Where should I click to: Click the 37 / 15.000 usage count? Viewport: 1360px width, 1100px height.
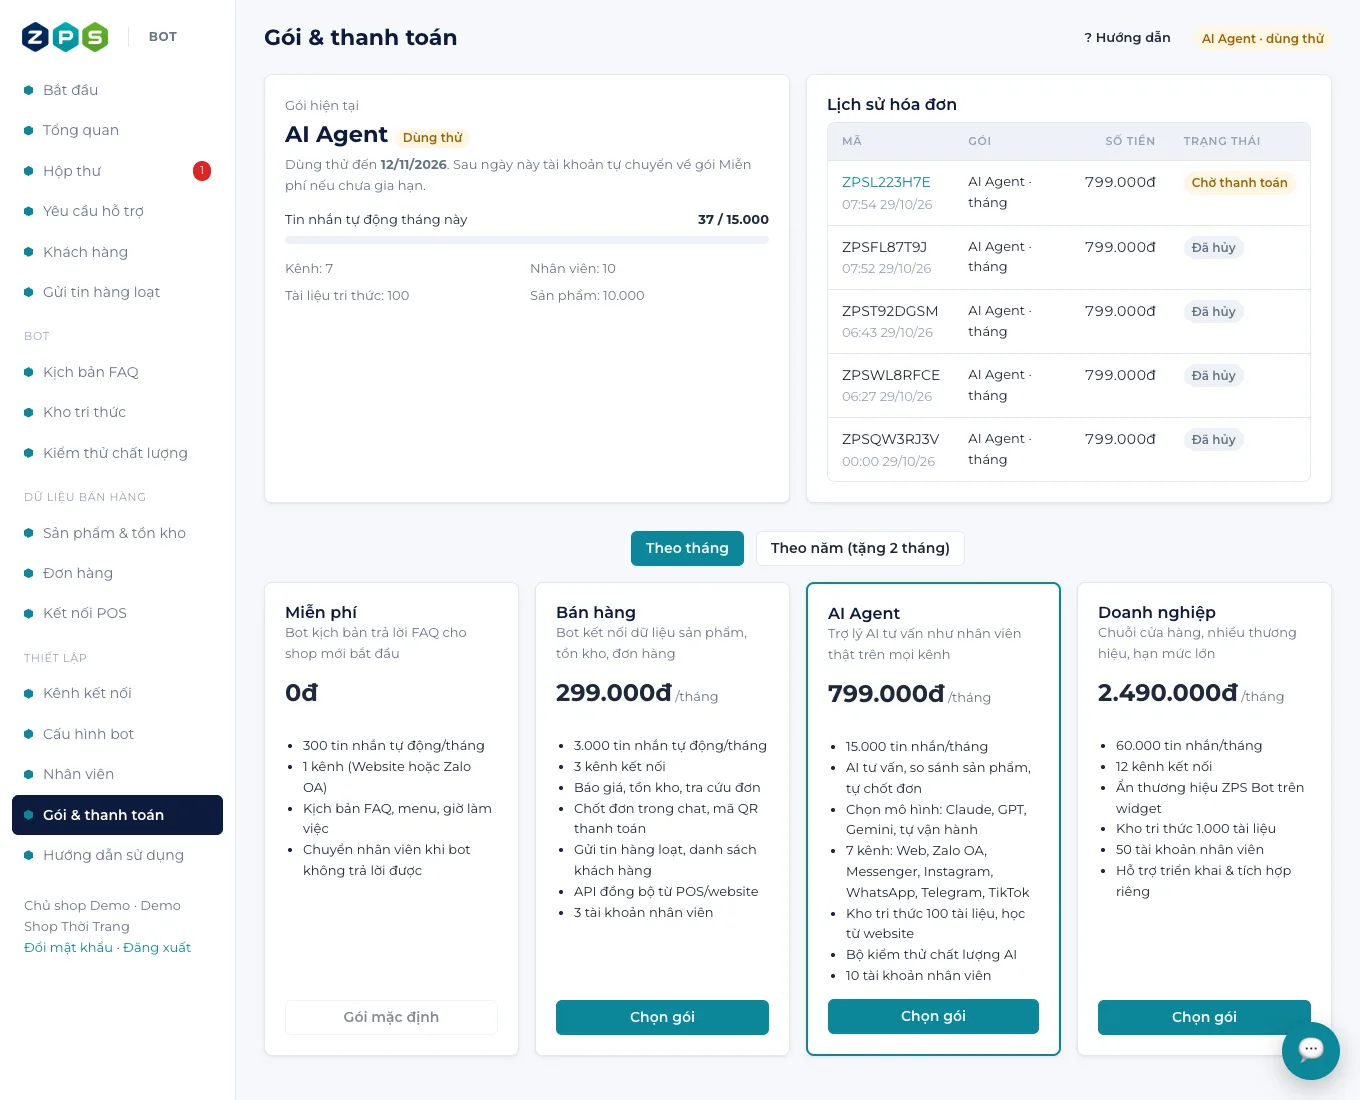[x=733, y=219]
